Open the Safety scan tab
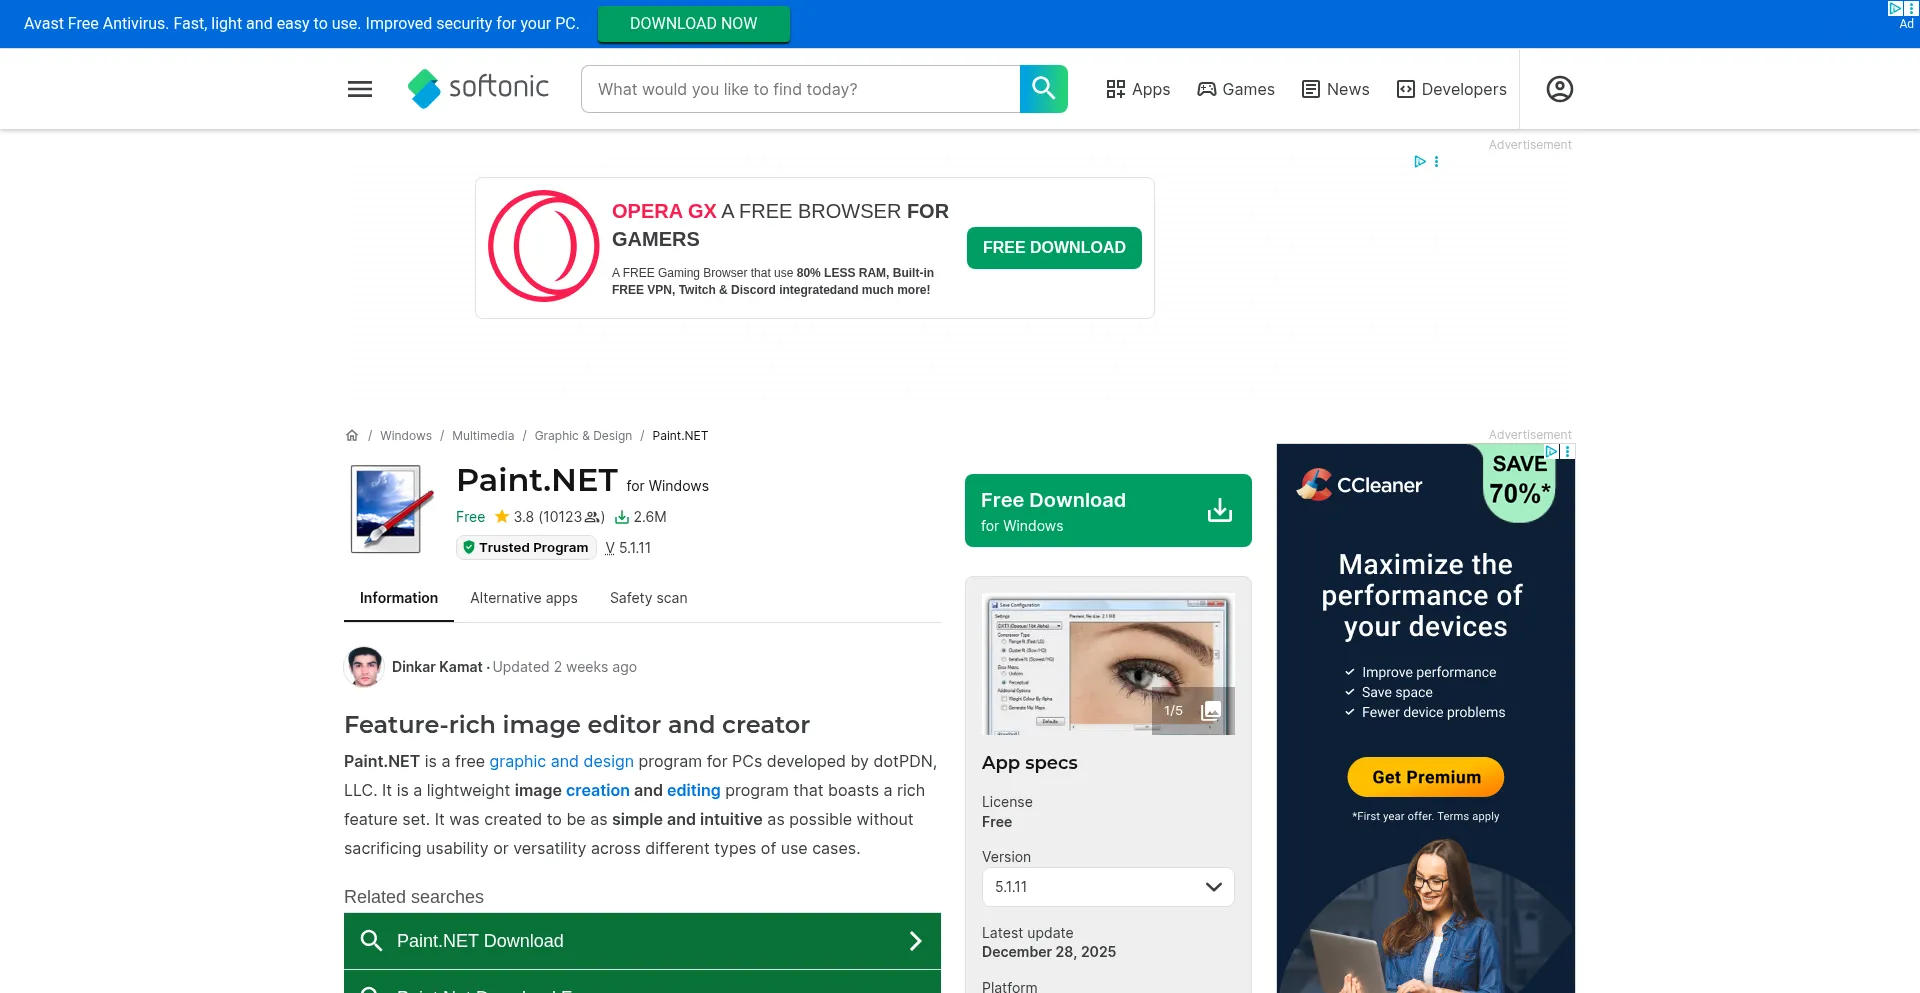The width and height of the screenshot is (1920, 993). (x=647, y=598)
